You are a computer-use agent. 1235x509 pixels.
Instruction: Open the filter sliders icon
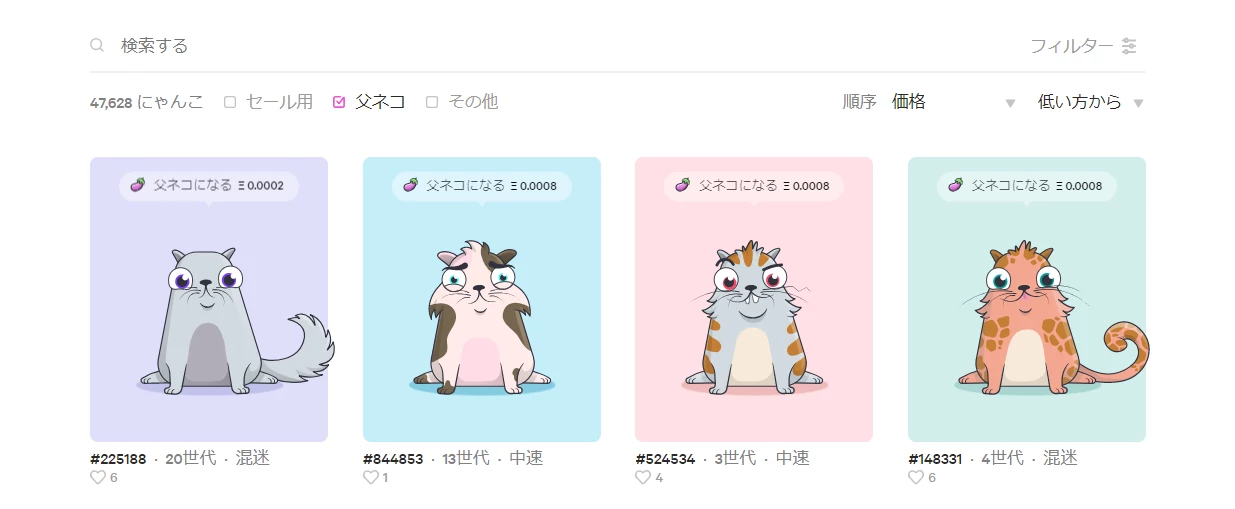(1129, 46)
